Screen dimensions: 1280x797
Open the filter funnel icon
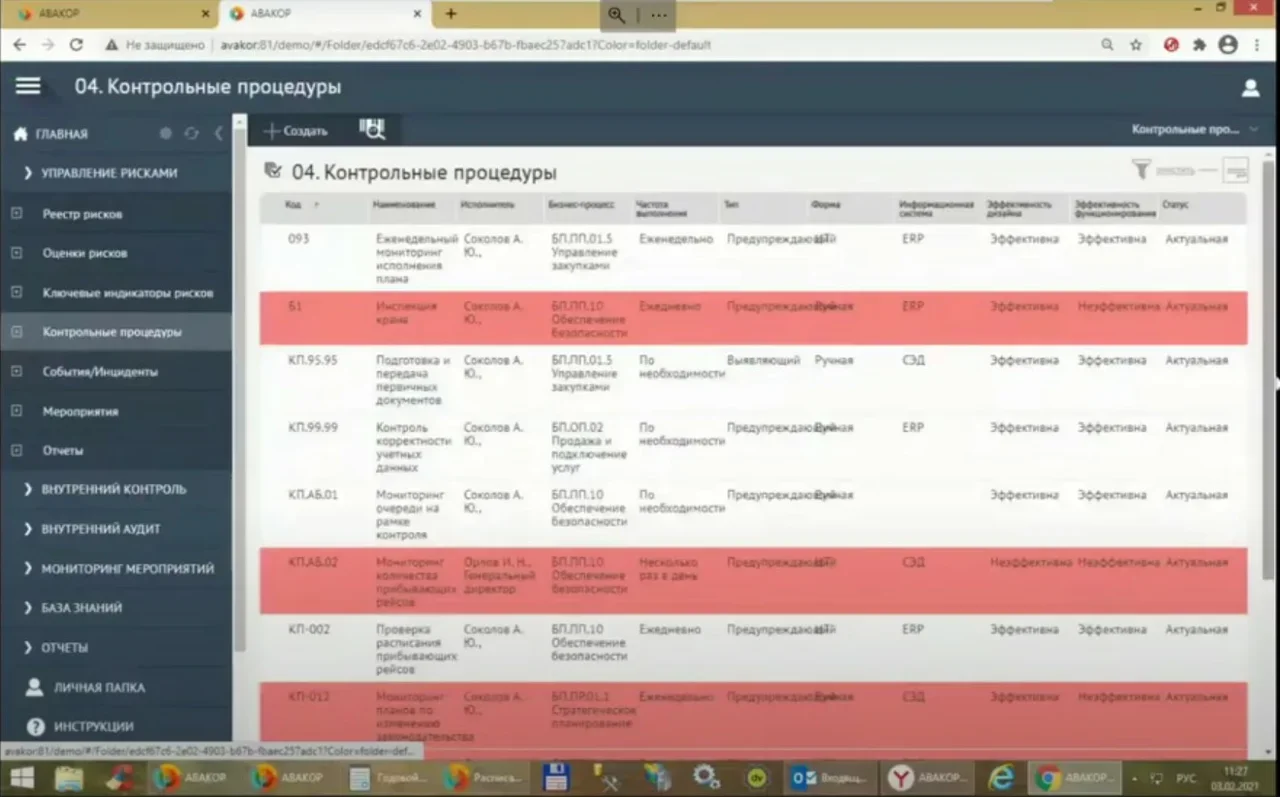tap(1140, 170)
